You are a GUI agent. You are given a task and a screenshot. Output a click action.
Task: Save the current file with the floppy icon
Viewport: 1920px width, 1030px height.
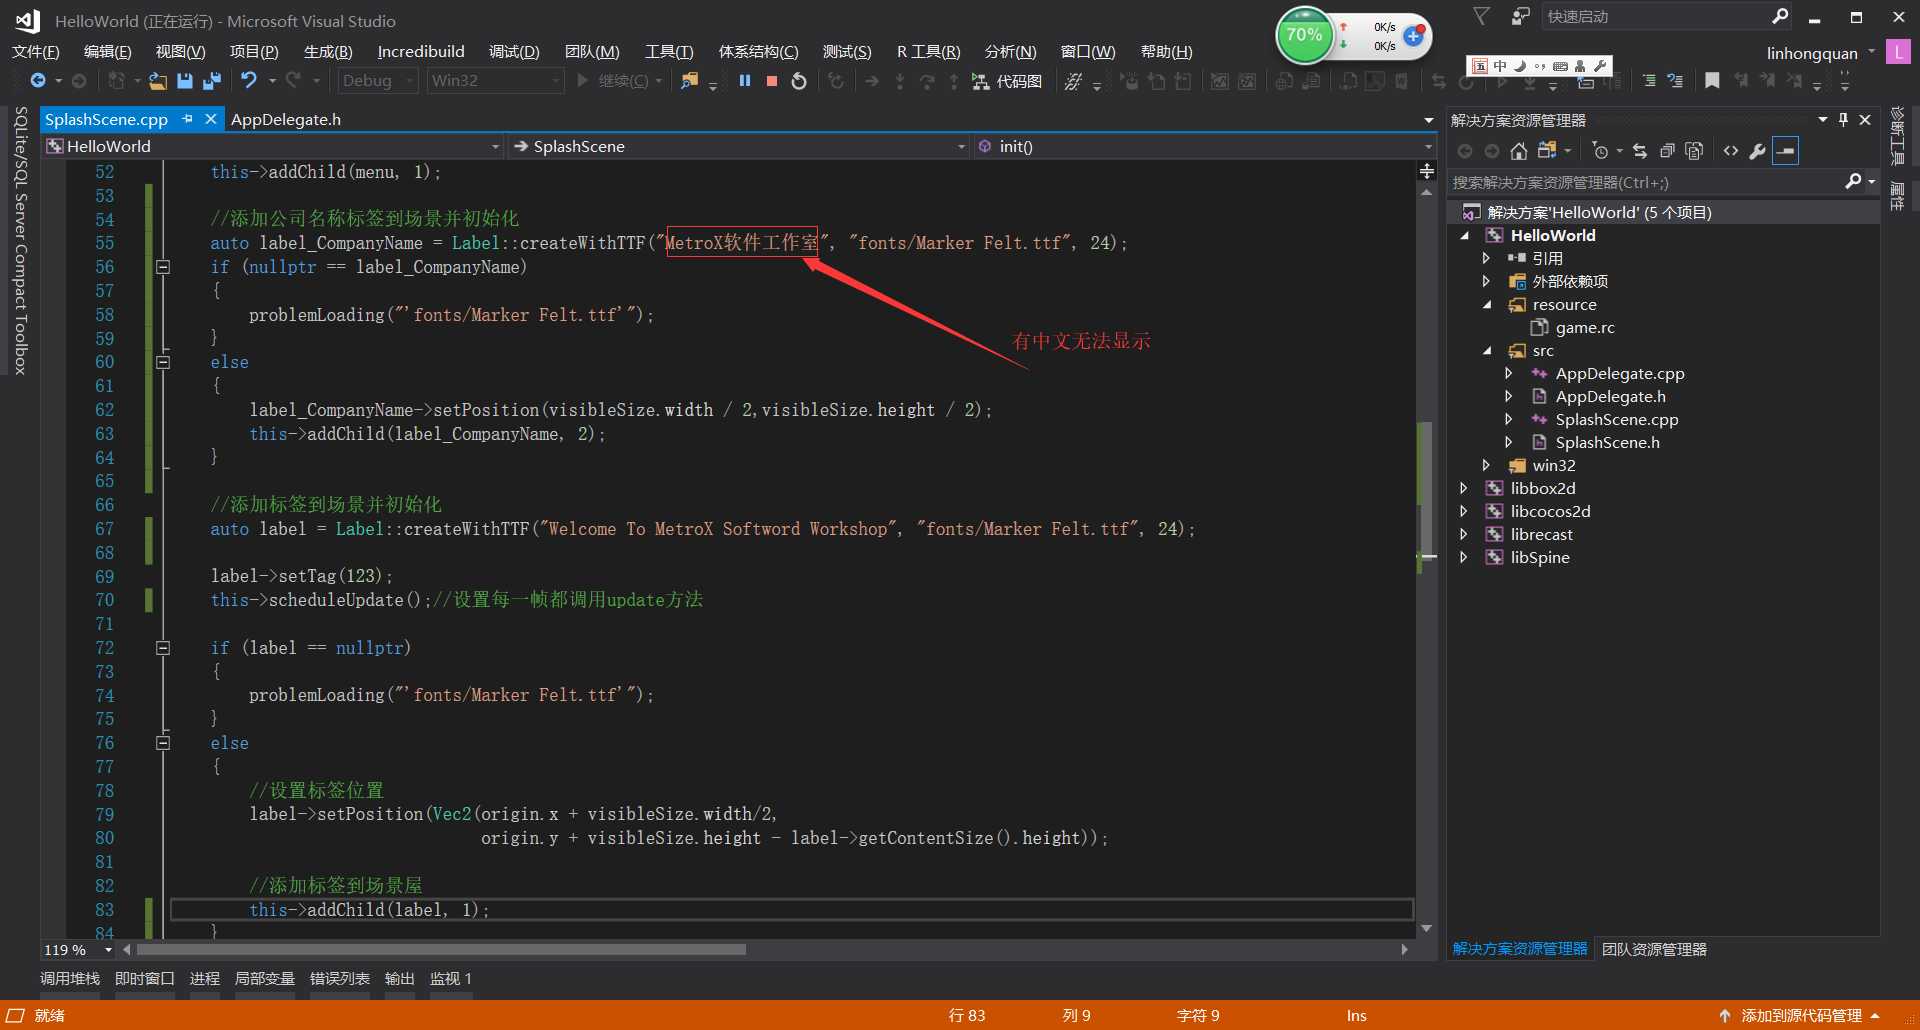click(185, 81)
